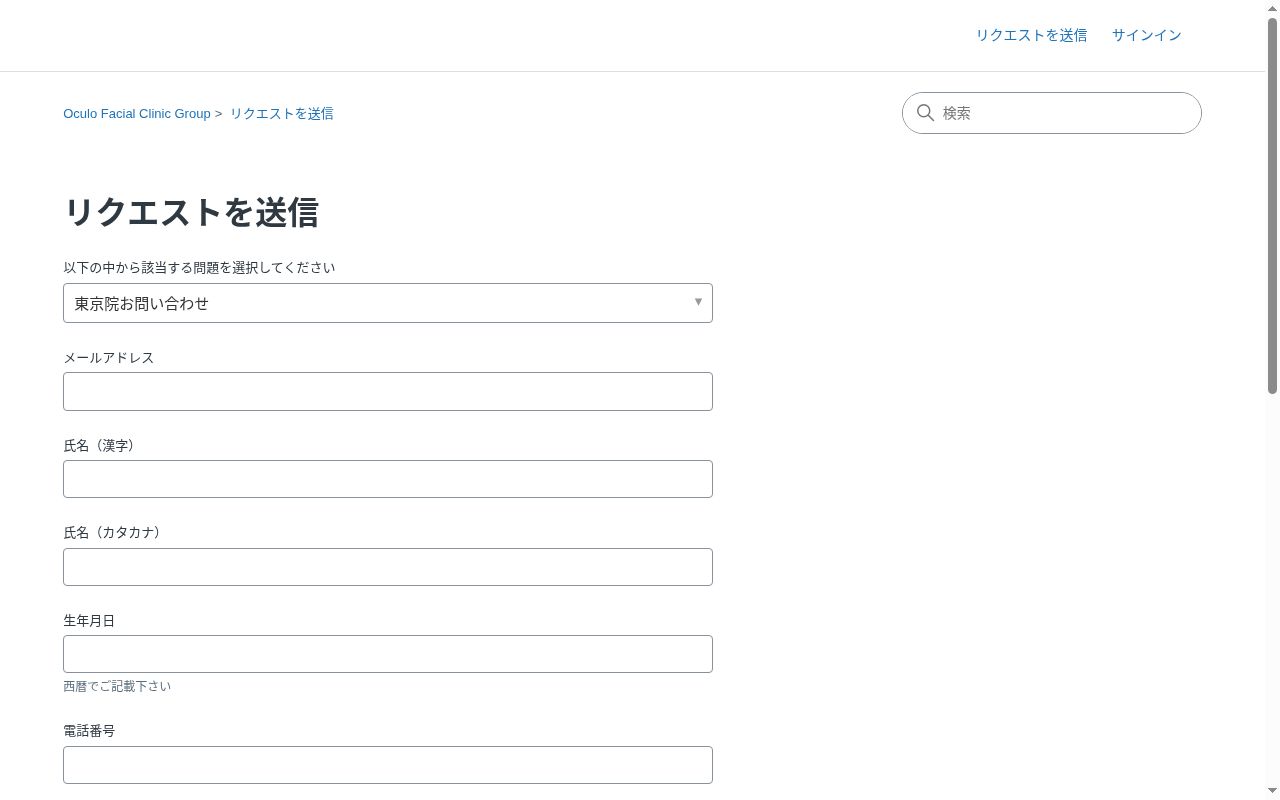The height and width of the screenshot is (800, 1280).
Task: Go to Oculo Facial Clinic Group breadcrumb
Action: point(137,114)
